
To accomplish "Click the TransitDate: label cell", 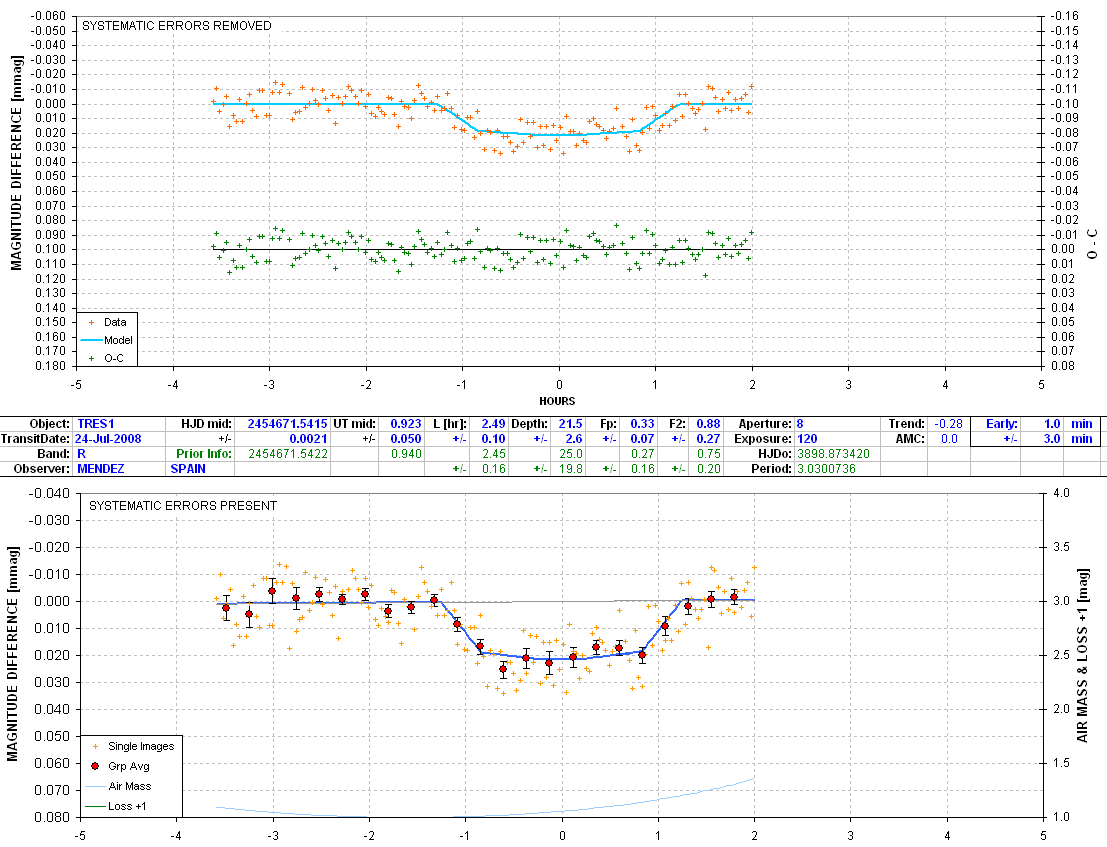I will click(36, 438).
